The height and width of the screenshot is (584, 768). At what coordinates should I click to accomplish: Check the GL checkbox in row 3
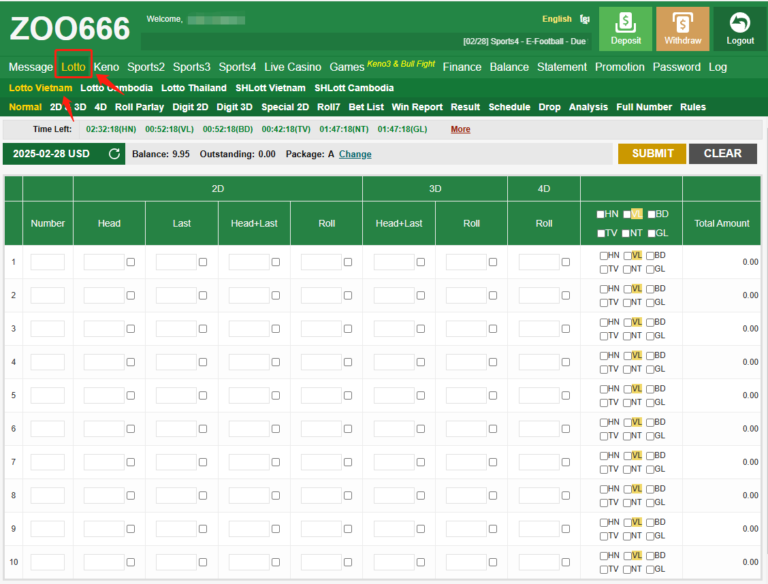pyautogui.click(x=650, y=336)
